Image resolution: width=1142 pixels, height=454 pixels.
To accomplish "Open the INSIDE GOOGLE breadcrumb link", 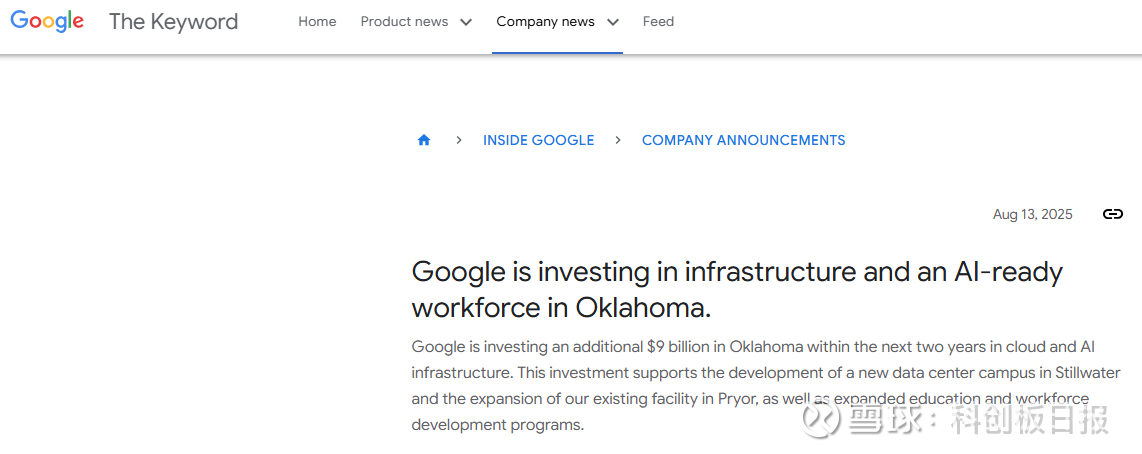I will coord(538,140).
